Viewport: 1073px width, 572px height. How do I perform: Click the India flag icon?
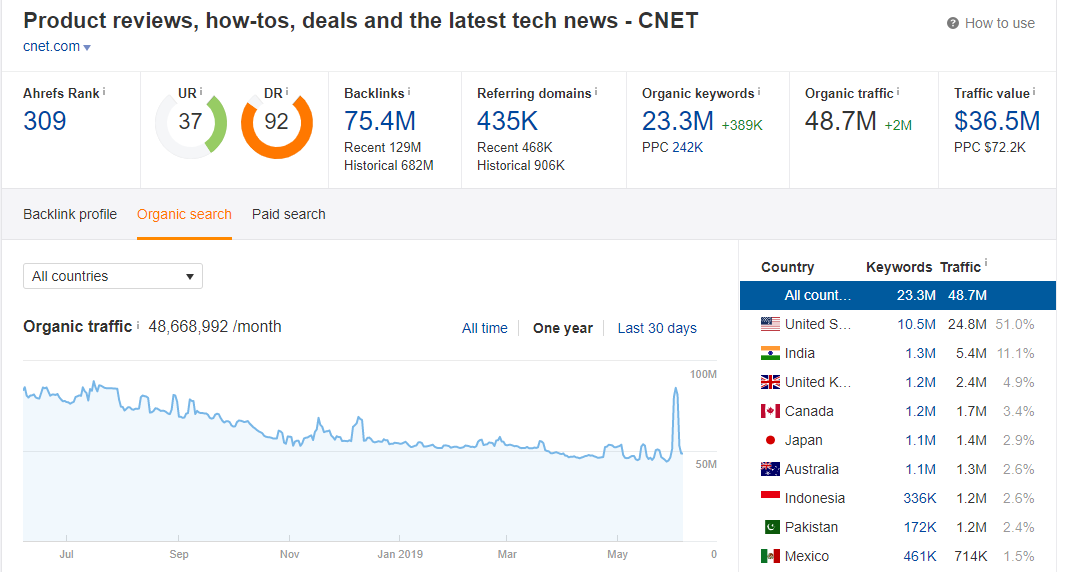click(x=770, y=353)
